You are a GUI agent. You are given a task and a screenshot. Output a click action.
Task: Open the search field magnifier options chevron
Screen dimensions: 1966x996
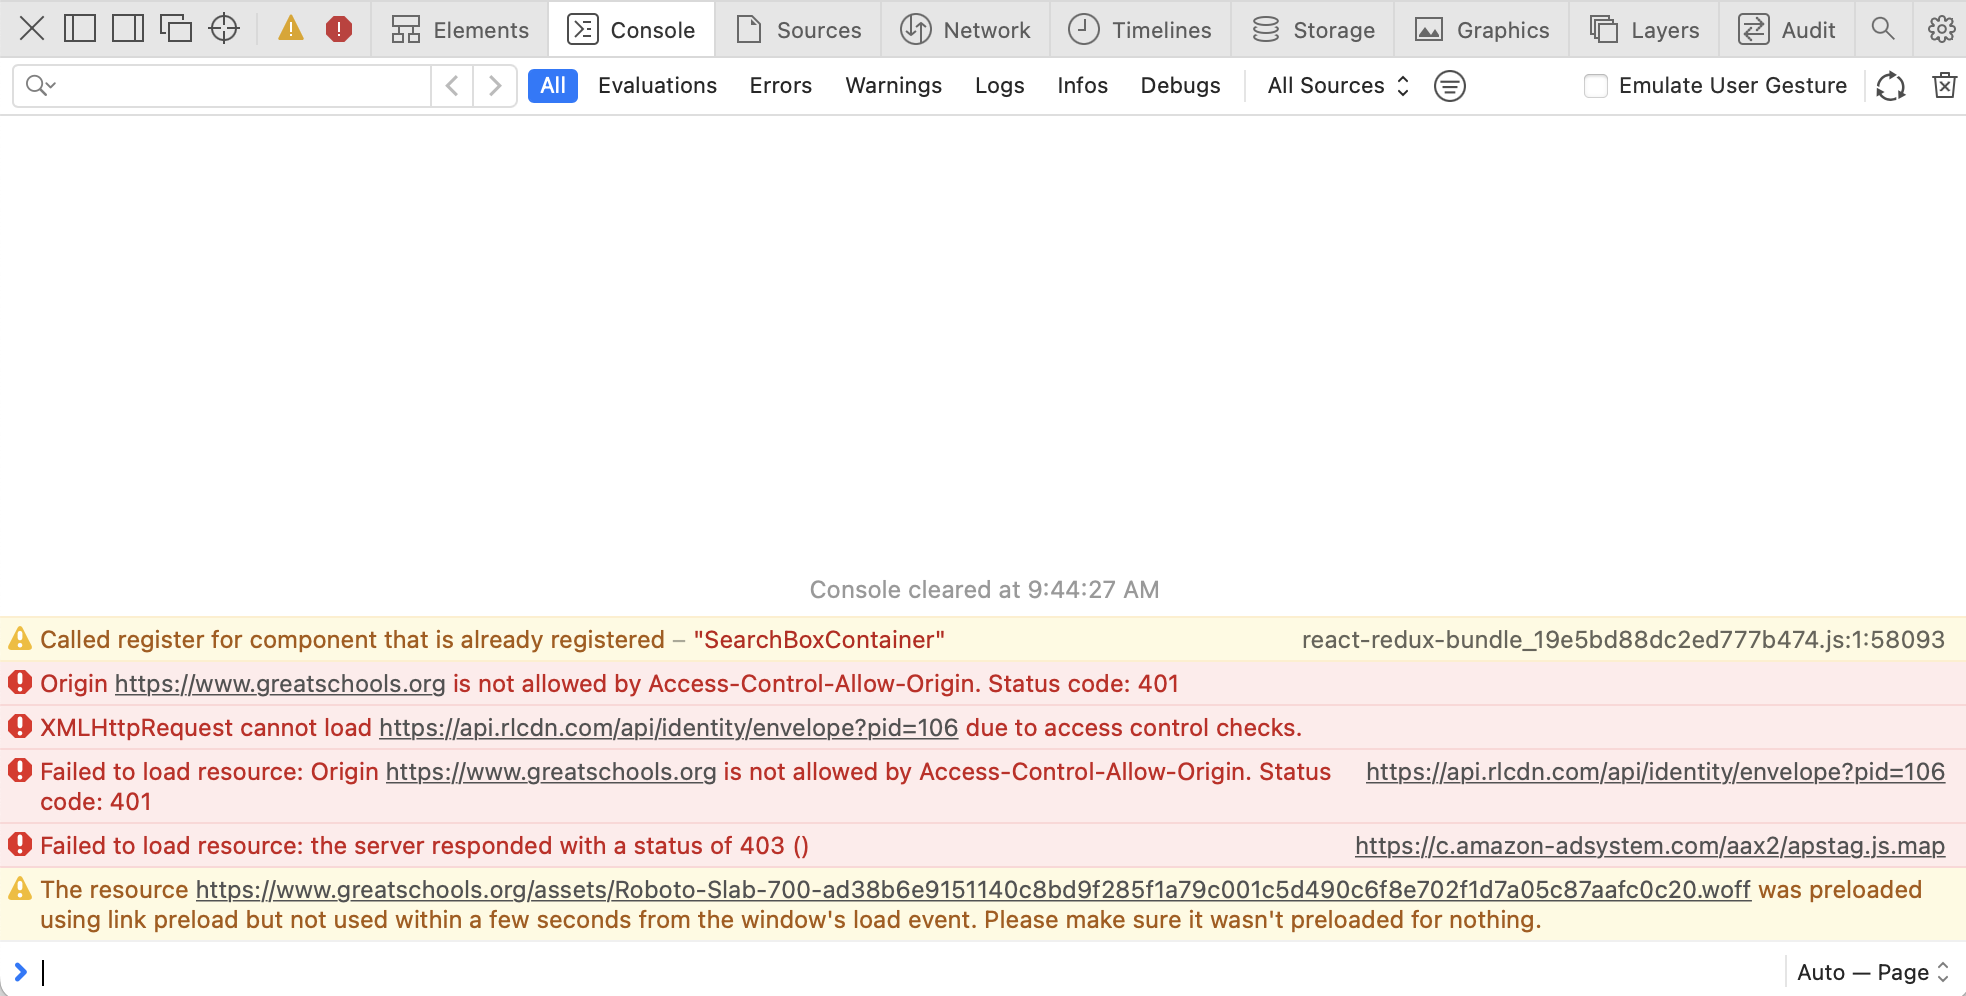click(x=40, y=86)
